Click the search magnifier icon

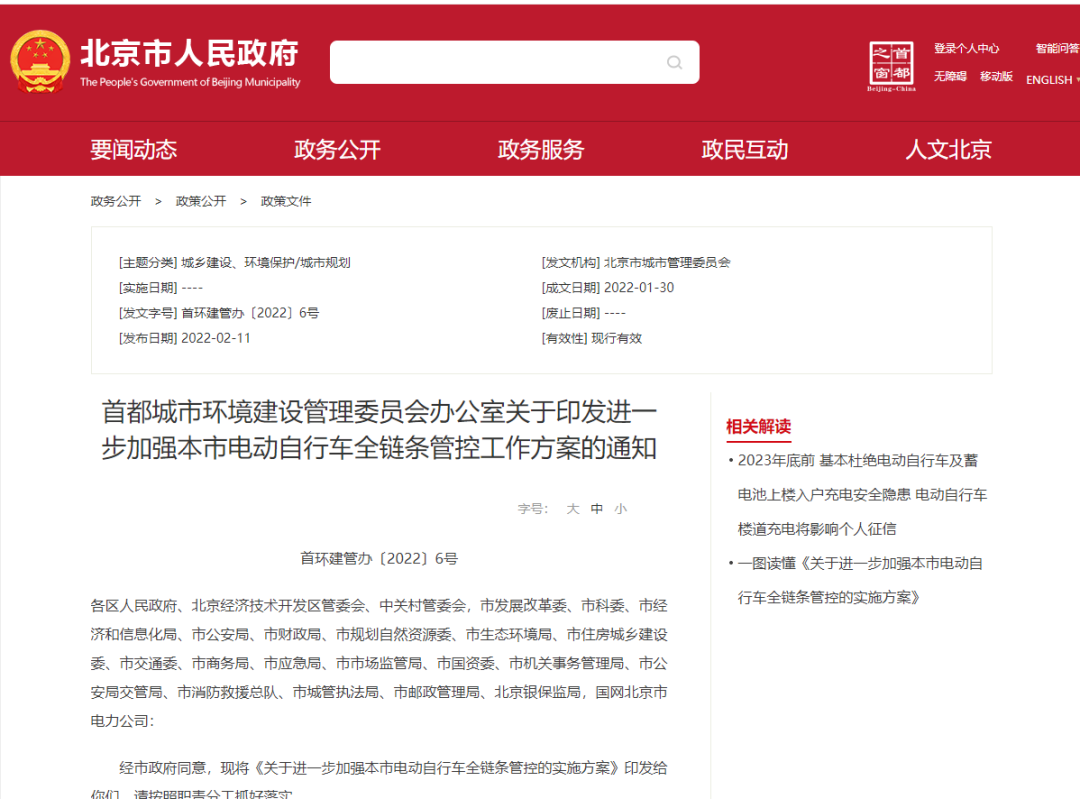(x=674, y=63)
